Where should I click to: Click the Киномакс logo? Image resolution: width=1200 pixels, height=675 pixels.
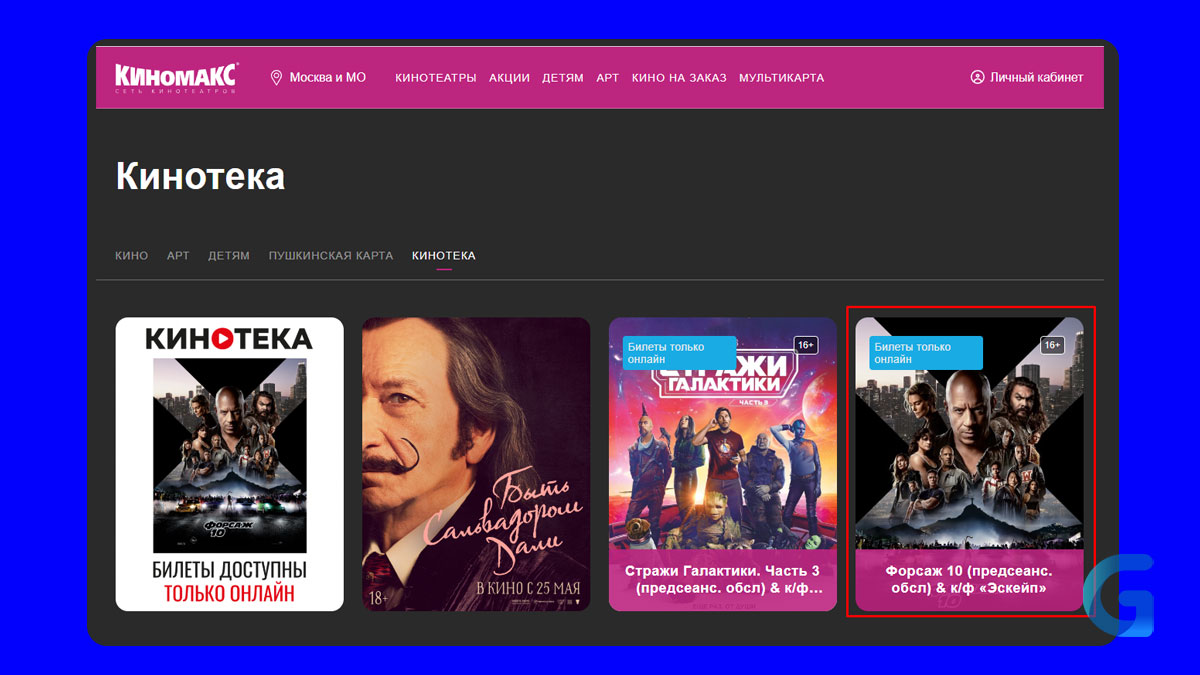pos(176,77)
